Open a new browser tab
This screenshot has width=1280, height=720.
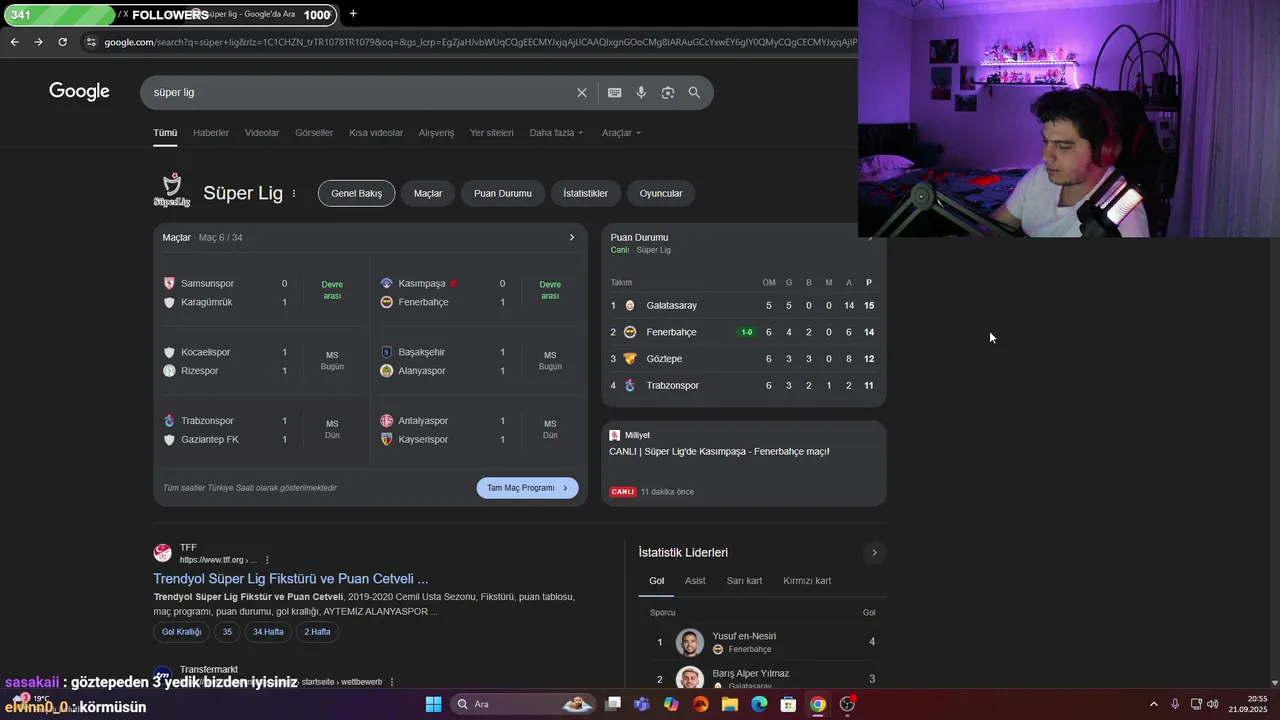click(353, 14)
